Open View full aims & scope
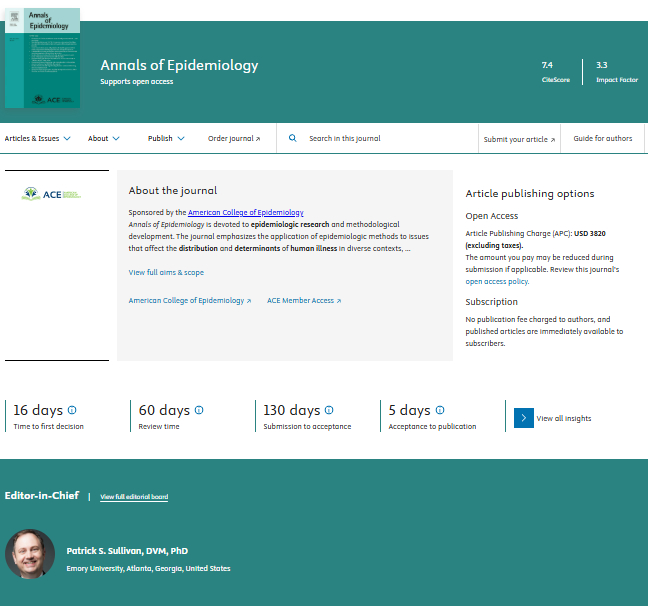Screen dimensions: 648x606 166,272
